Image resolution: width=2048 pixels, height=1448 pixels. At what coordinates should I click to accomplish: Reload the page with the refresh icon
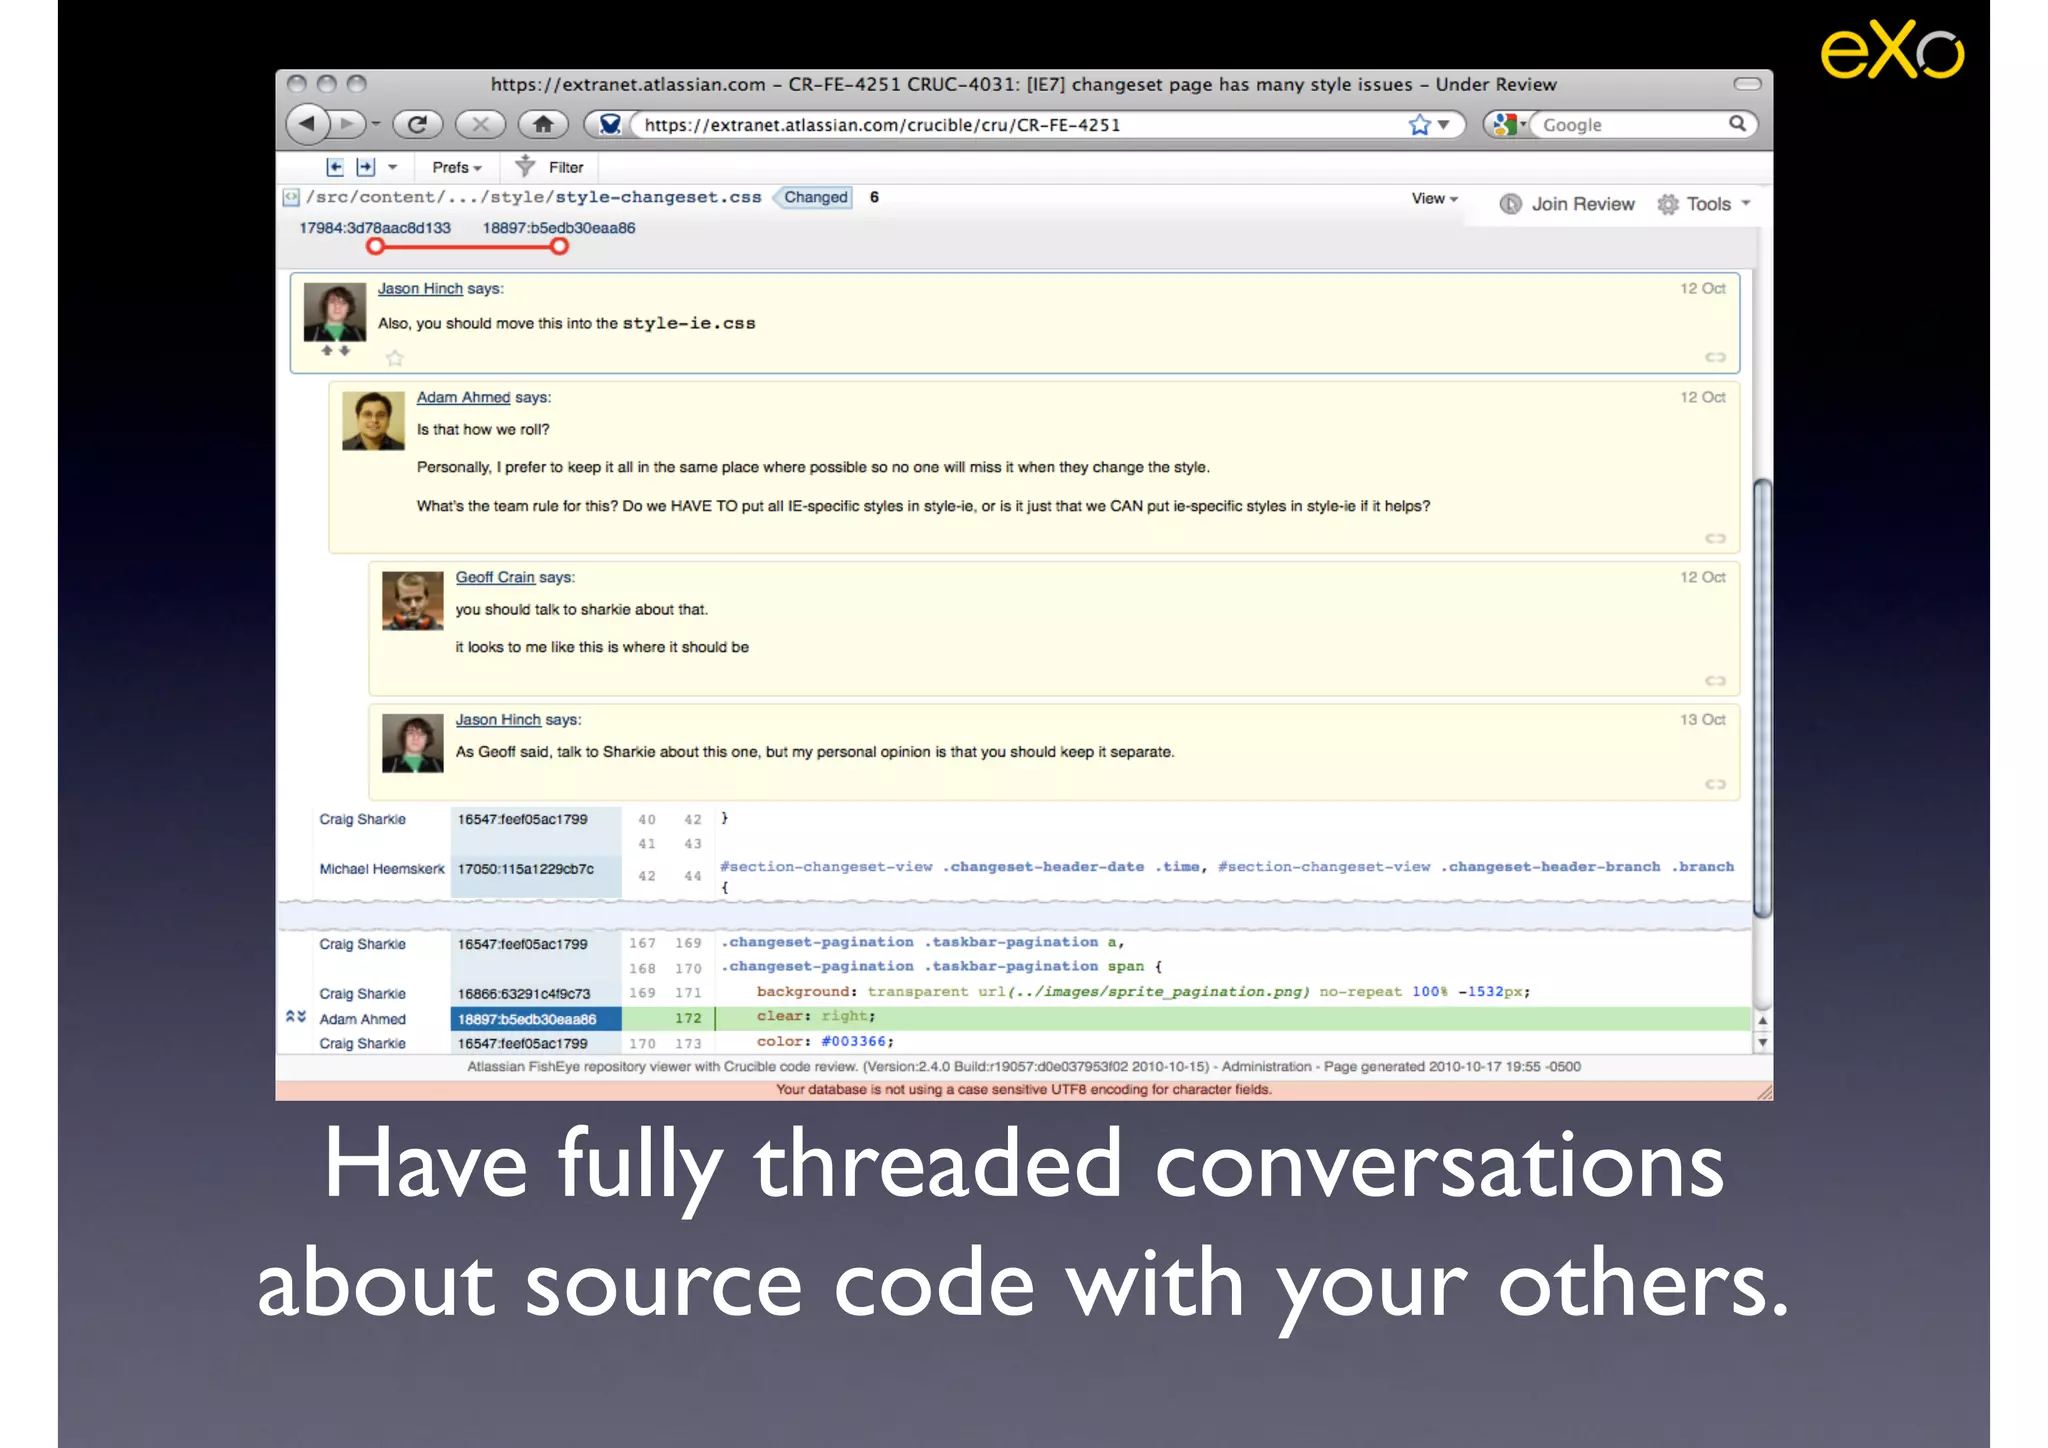(417, 124)
